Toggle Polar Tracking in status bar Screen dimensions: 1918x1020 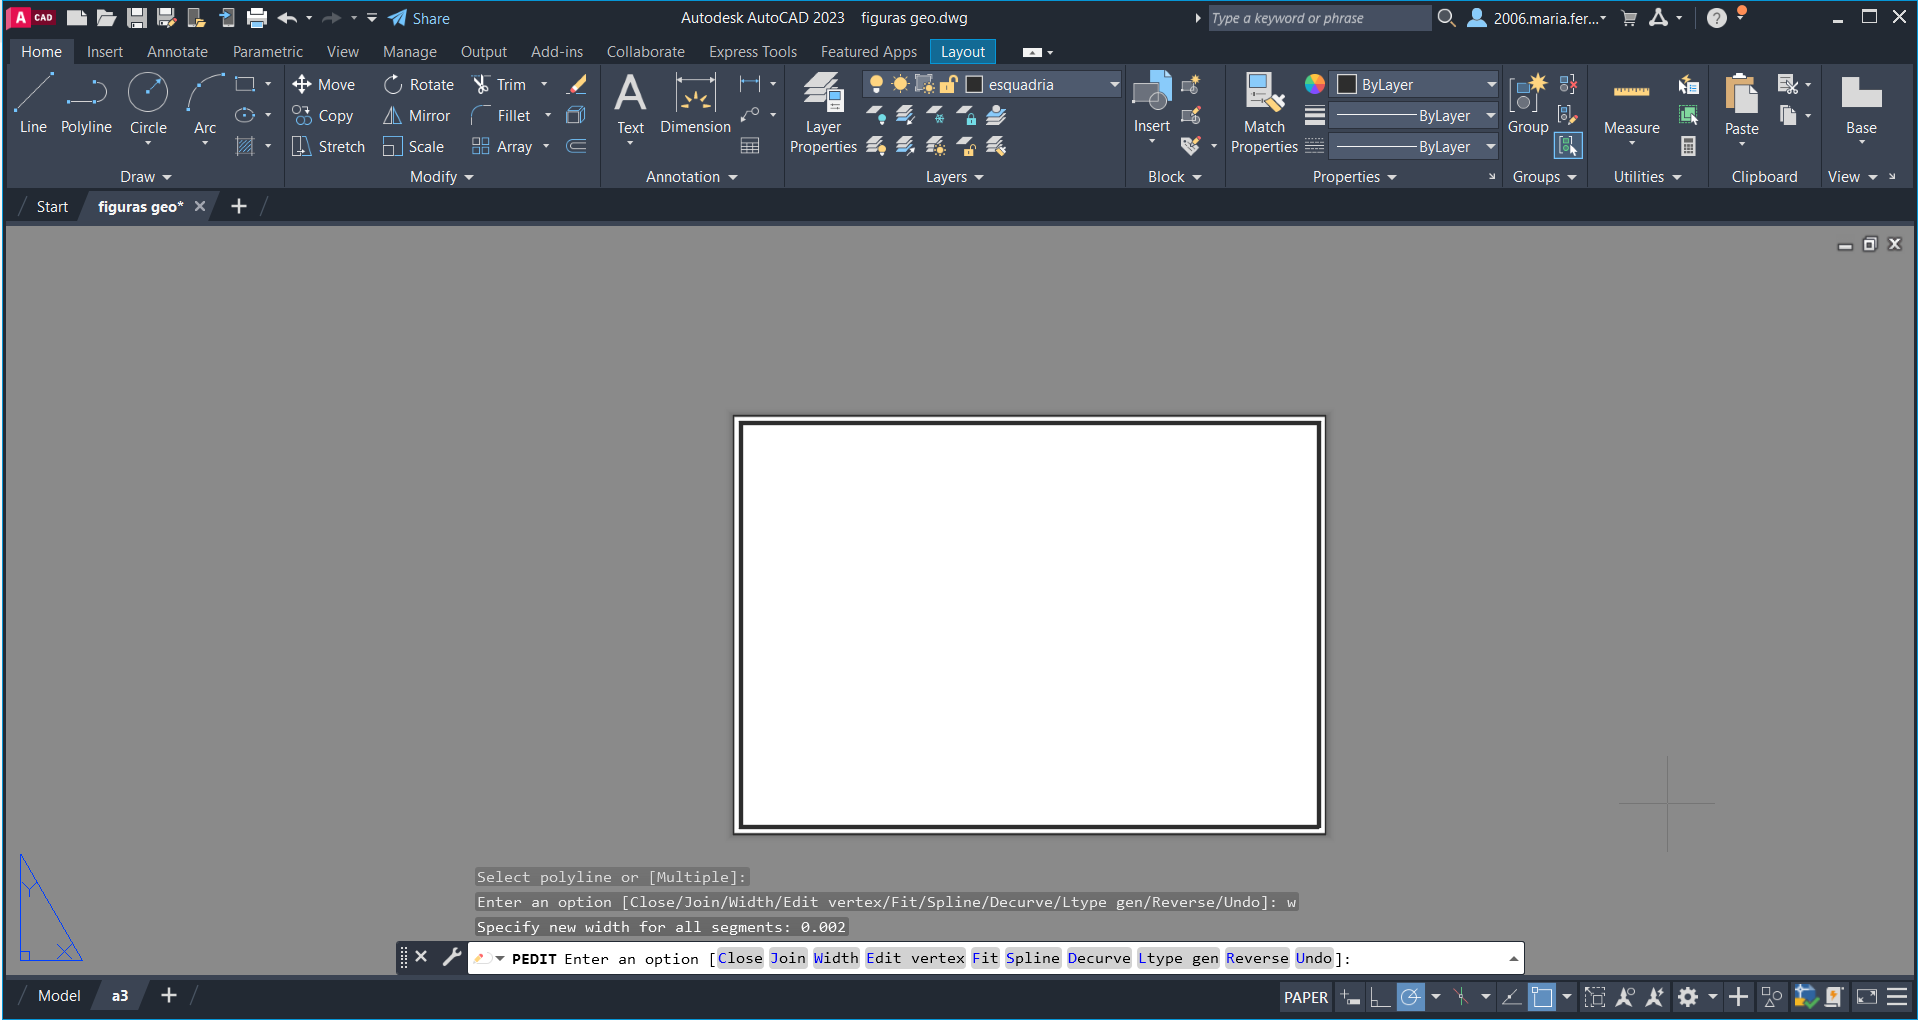[x=1411, y=997]
